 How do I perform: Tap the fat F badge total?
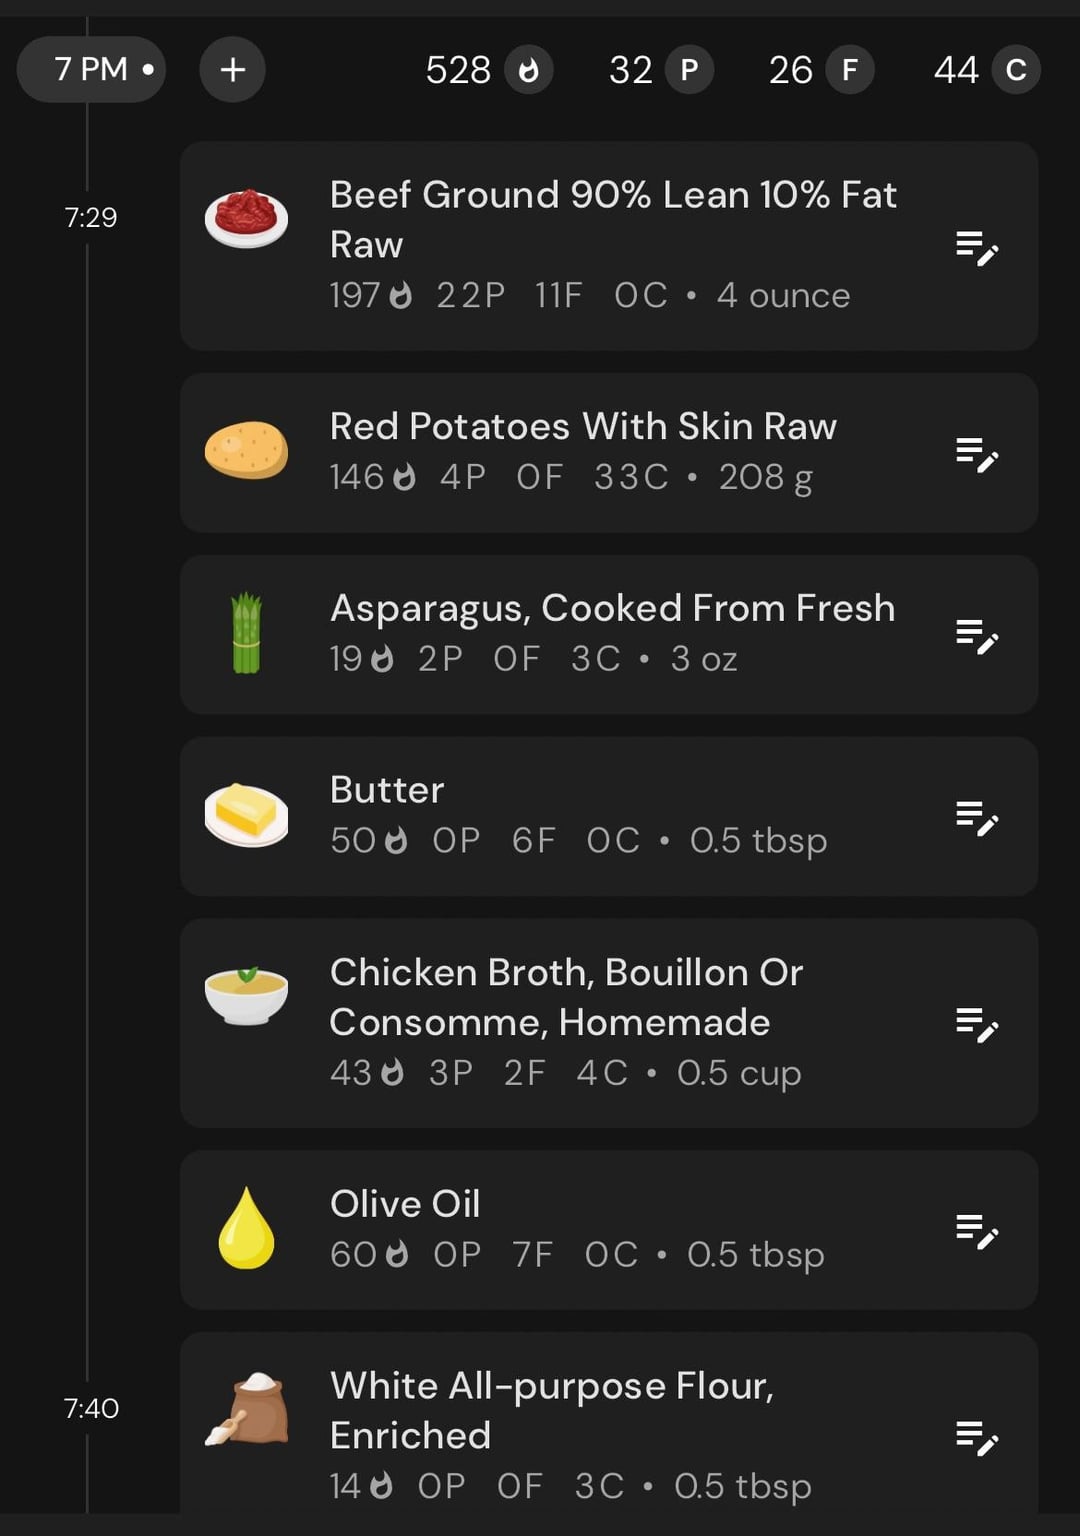pyautogui.click(x=821, y=70)
